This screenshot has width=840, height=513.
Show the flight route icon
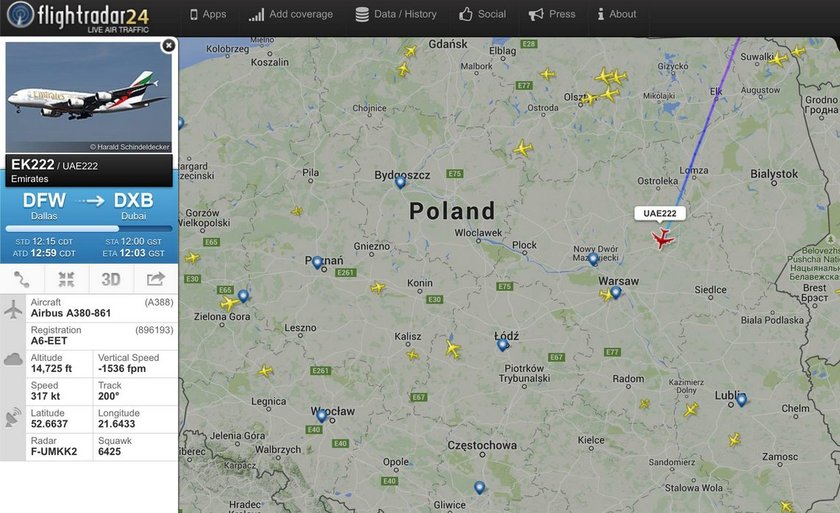21,279
